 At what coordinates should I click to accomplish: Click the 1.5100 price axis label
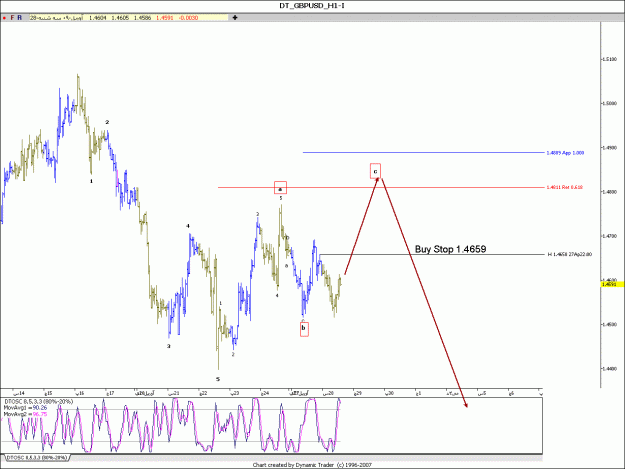pyautogui.click(x=609, y=59)
